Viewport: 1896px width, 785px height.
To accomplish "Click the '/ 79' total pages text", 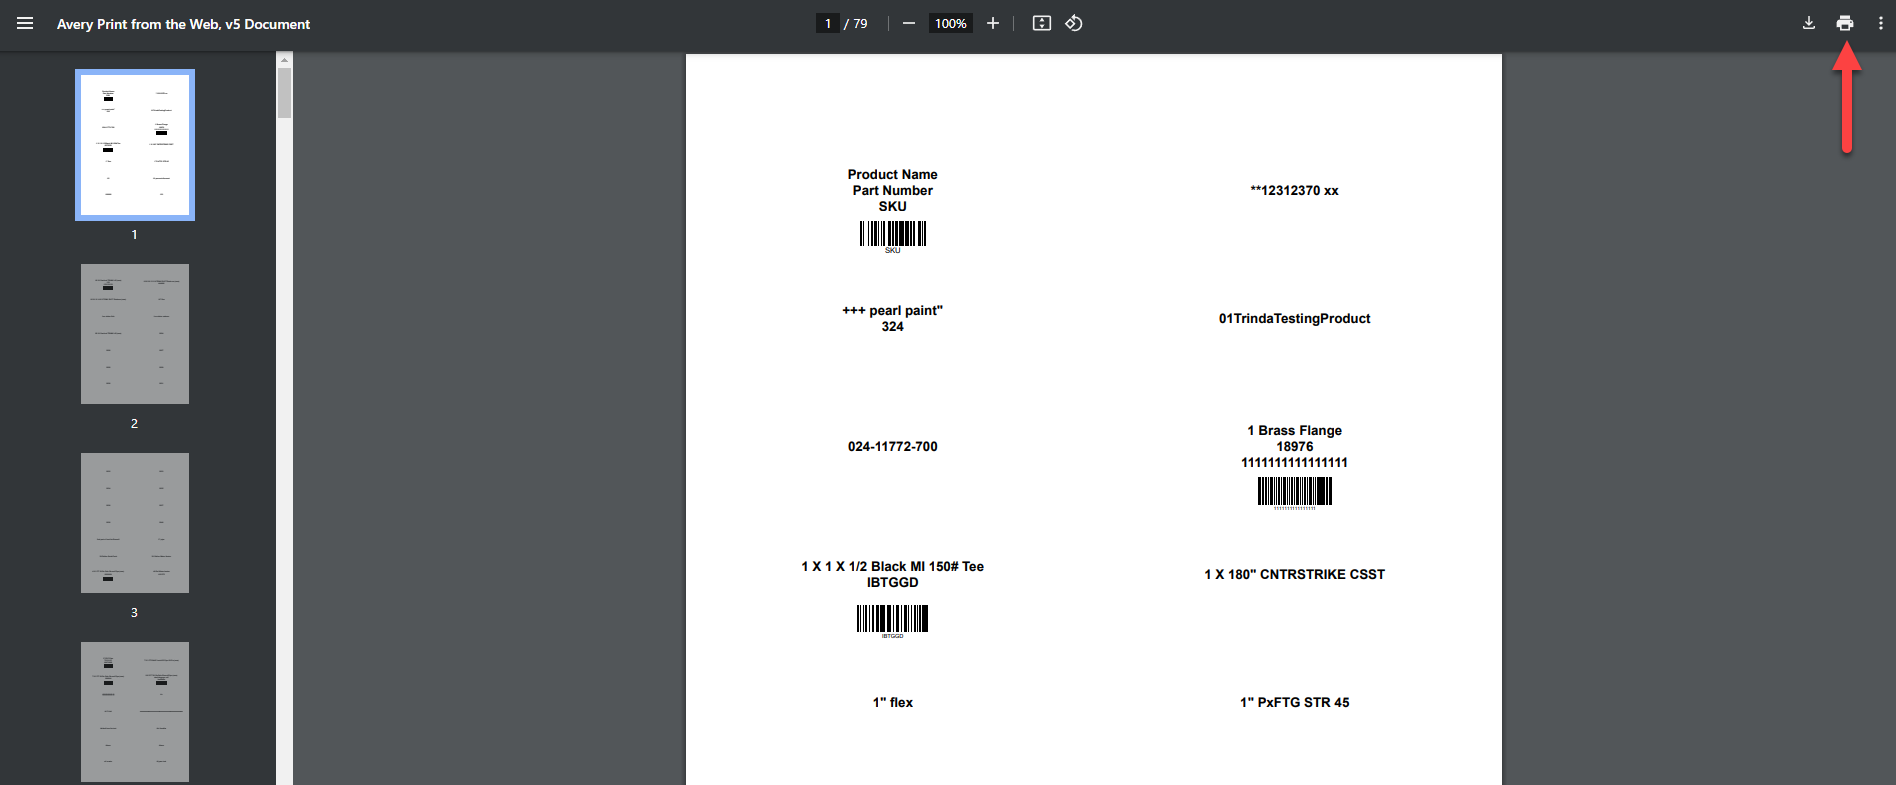I will click(x=856, y=23).
